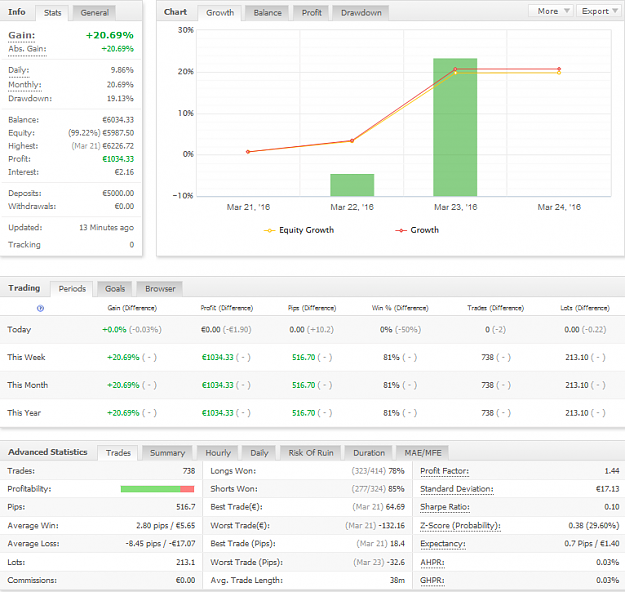Click the Abs. Gain label
625x592 pixels.
[27, 49]
